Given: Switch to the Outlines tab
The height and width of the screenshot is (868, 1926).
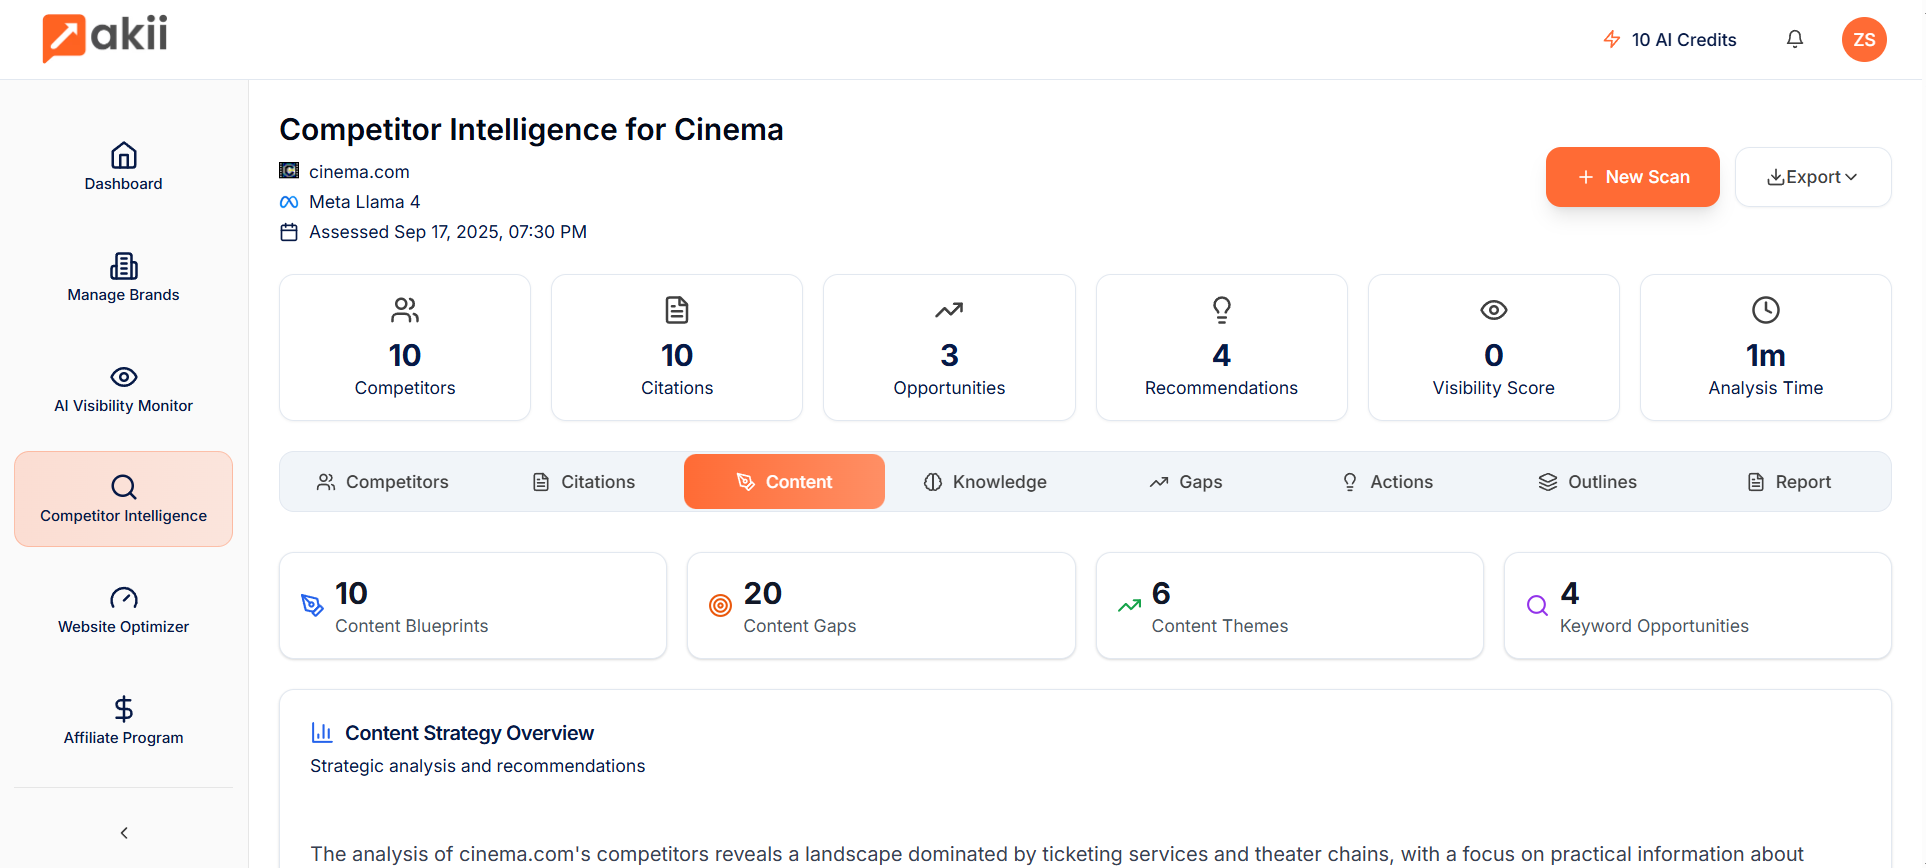Looking at the screenshot, I should (1587, 482).
